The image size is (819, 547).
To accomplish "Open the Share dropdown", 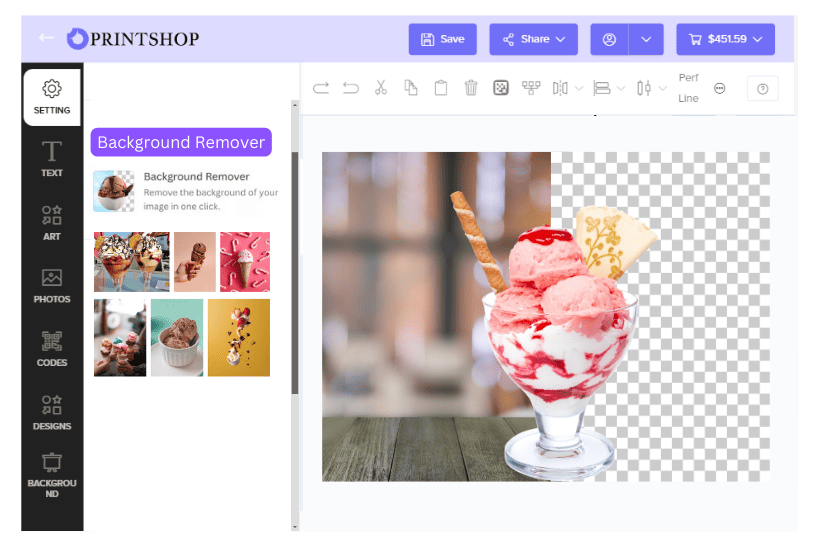I will pyautogui.click(x=533, y=39).
